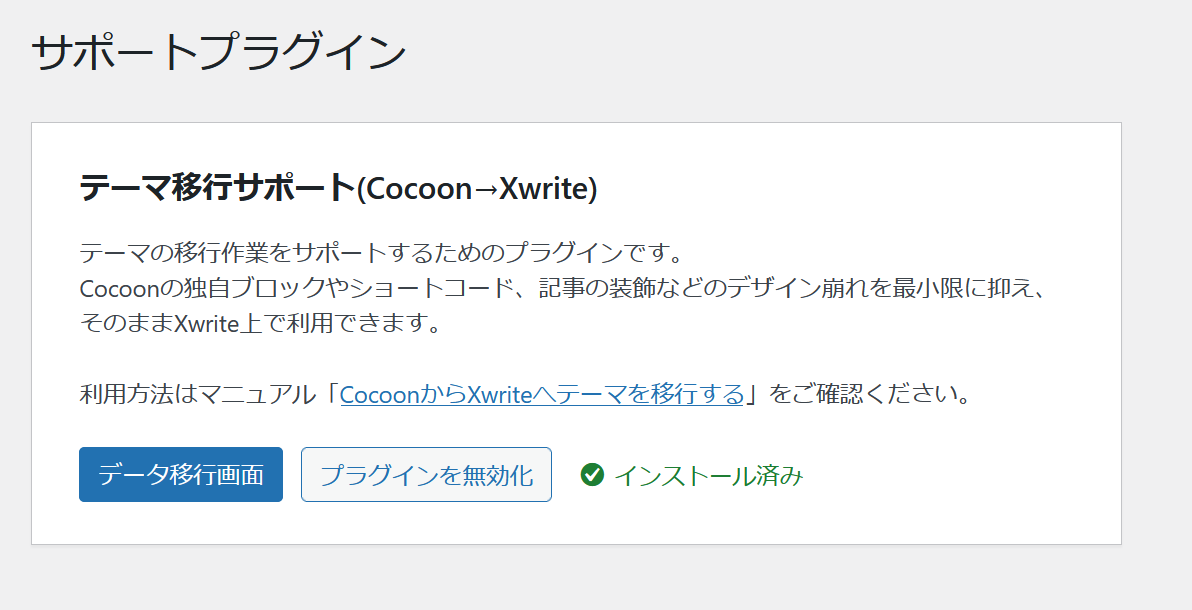Click the green installed checkmark icon
The height and width of the screenshot is (610, 1192).
click(x=592, y=475)
